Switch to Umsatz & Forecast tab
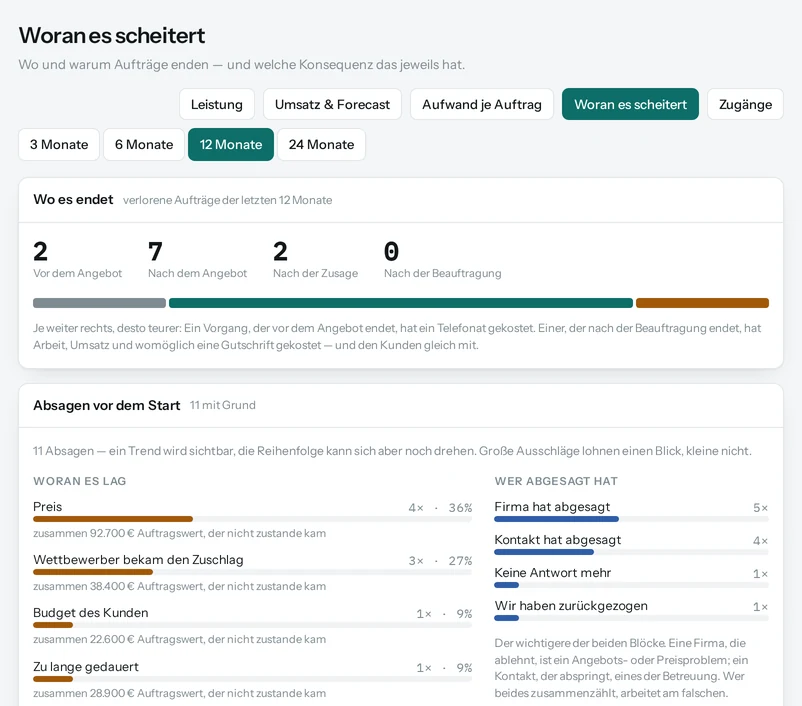Screen dimensions: 802x706 click(332, 104)
